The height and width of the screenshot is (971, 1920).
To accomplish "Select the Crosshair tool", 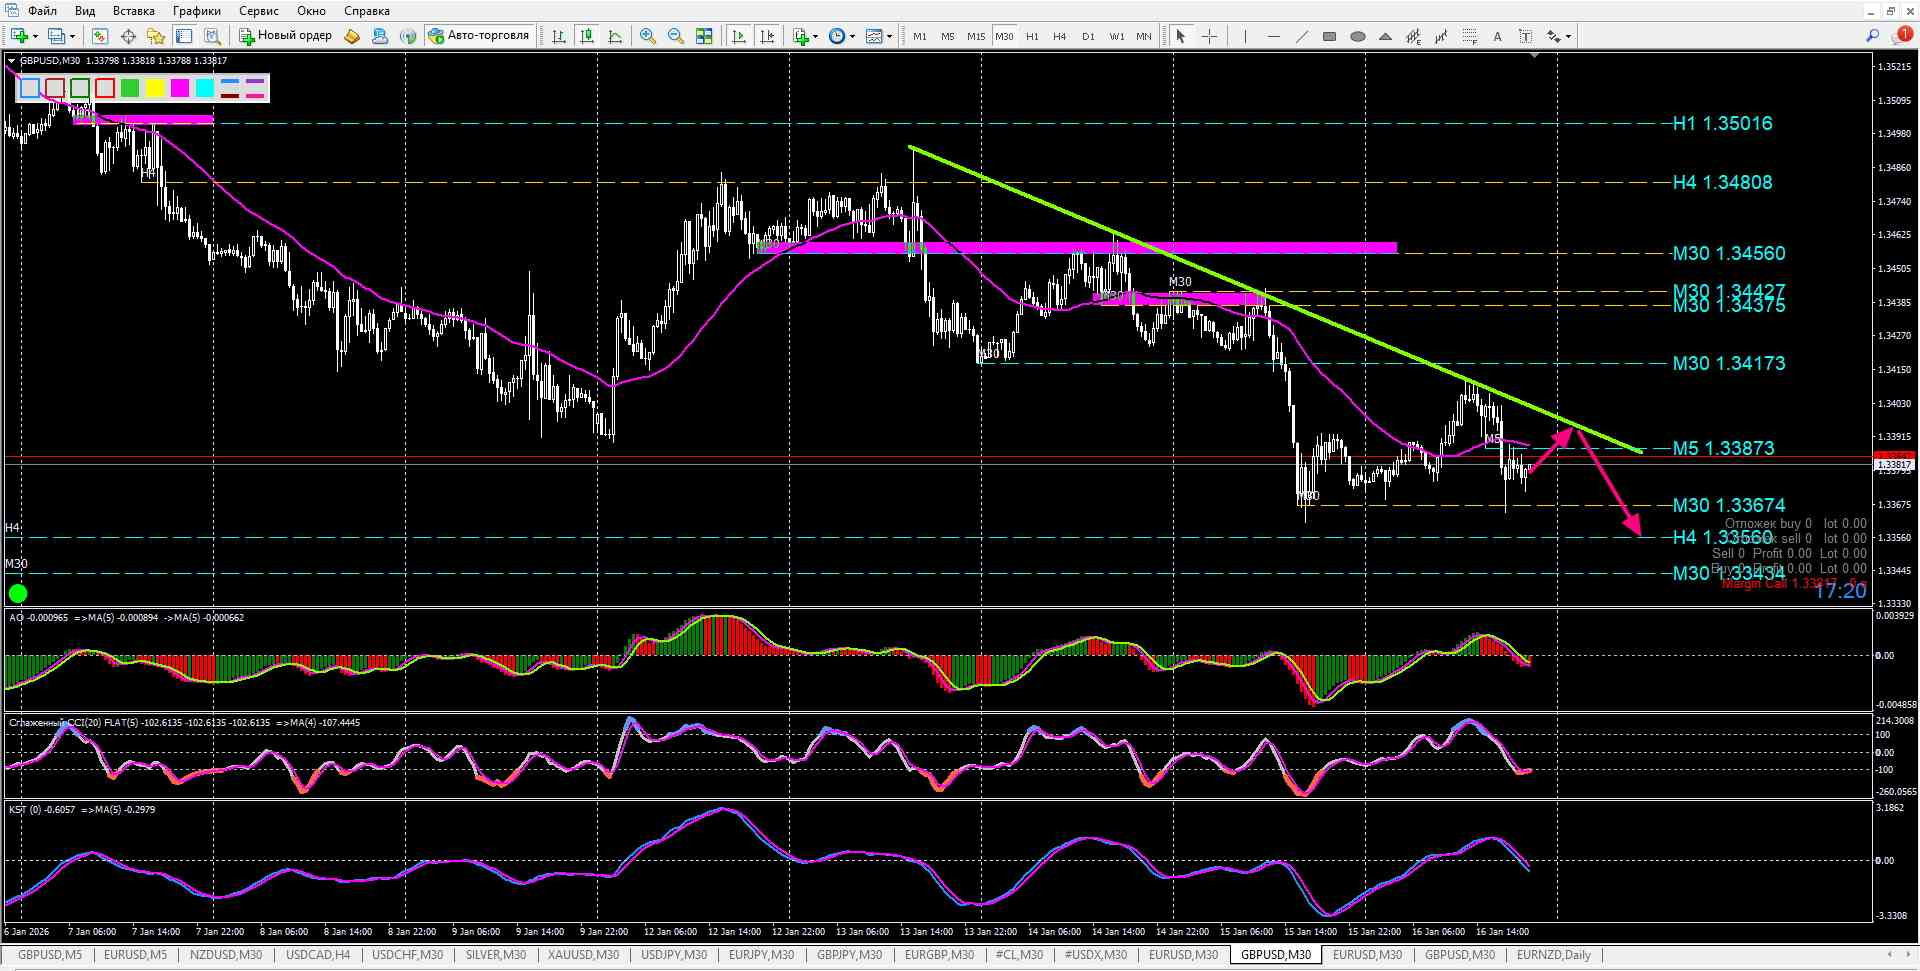I will point(1209,36).
